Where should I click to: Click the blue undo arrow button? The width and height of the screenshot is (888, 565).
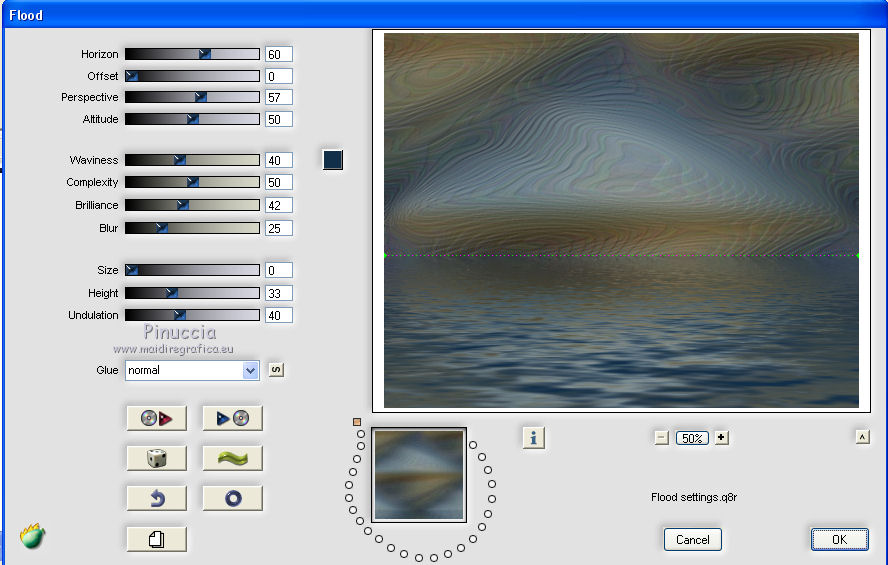click(x=156, y=498)
